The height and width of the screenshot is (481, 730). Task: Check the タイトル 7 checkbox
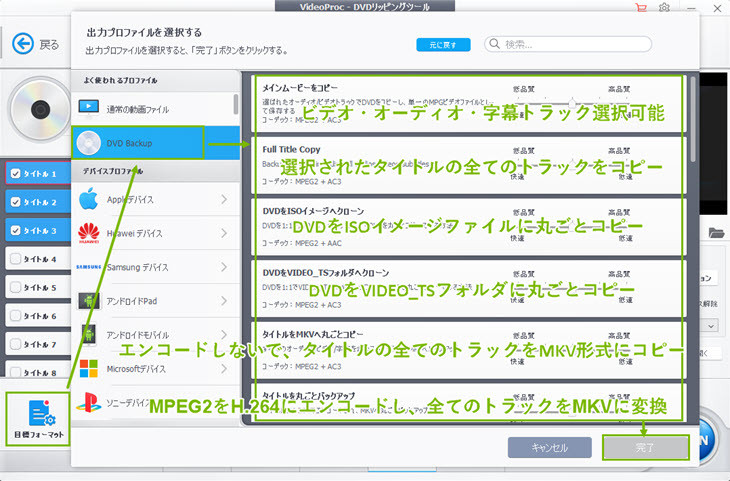[x=15, y=344]
